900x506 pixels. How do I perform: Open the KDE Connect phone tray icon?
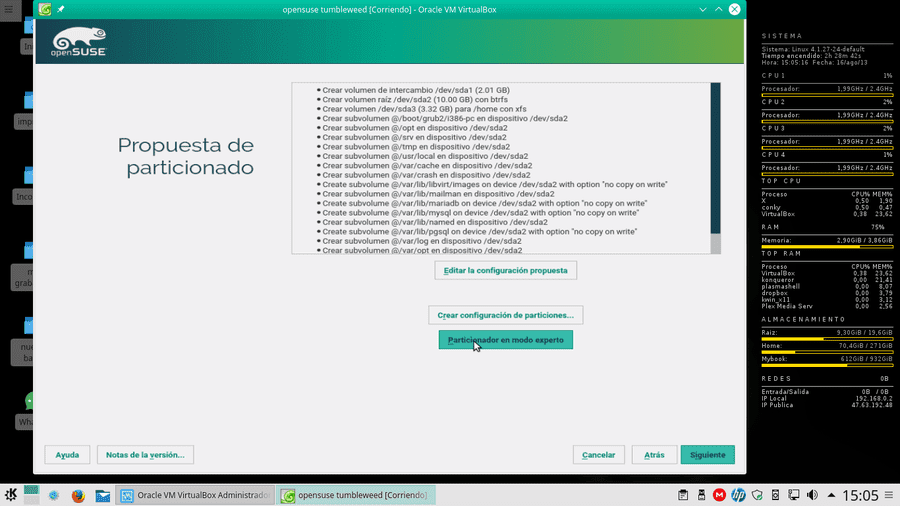point(775,495)
